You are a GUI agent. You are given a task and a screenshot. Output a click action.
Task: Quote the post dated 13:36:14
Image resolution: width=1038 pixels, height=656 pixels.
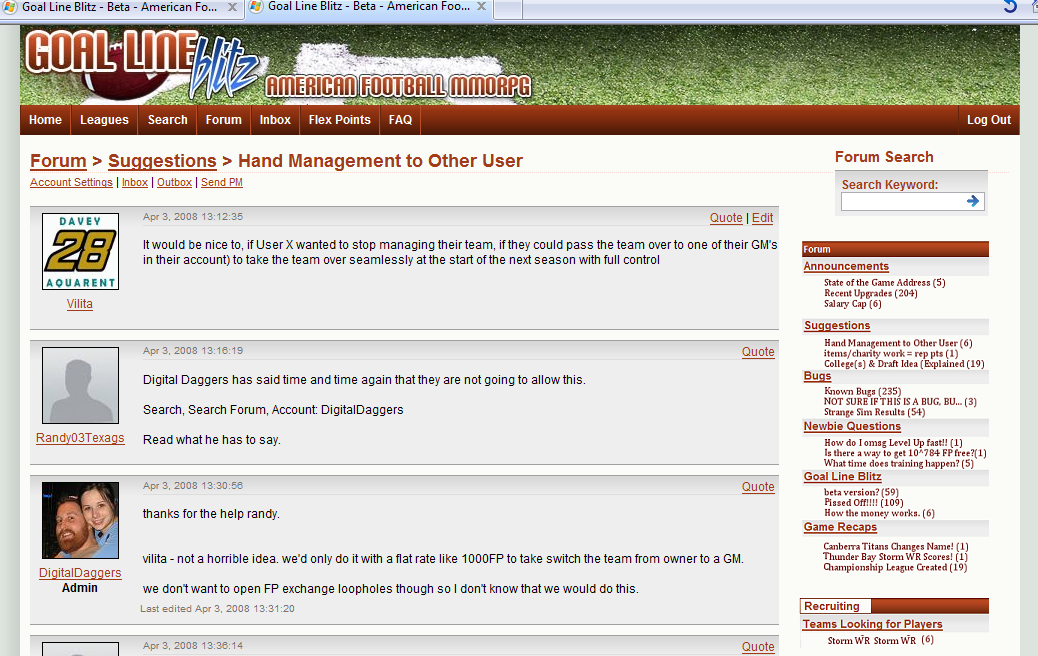(758, 647)
